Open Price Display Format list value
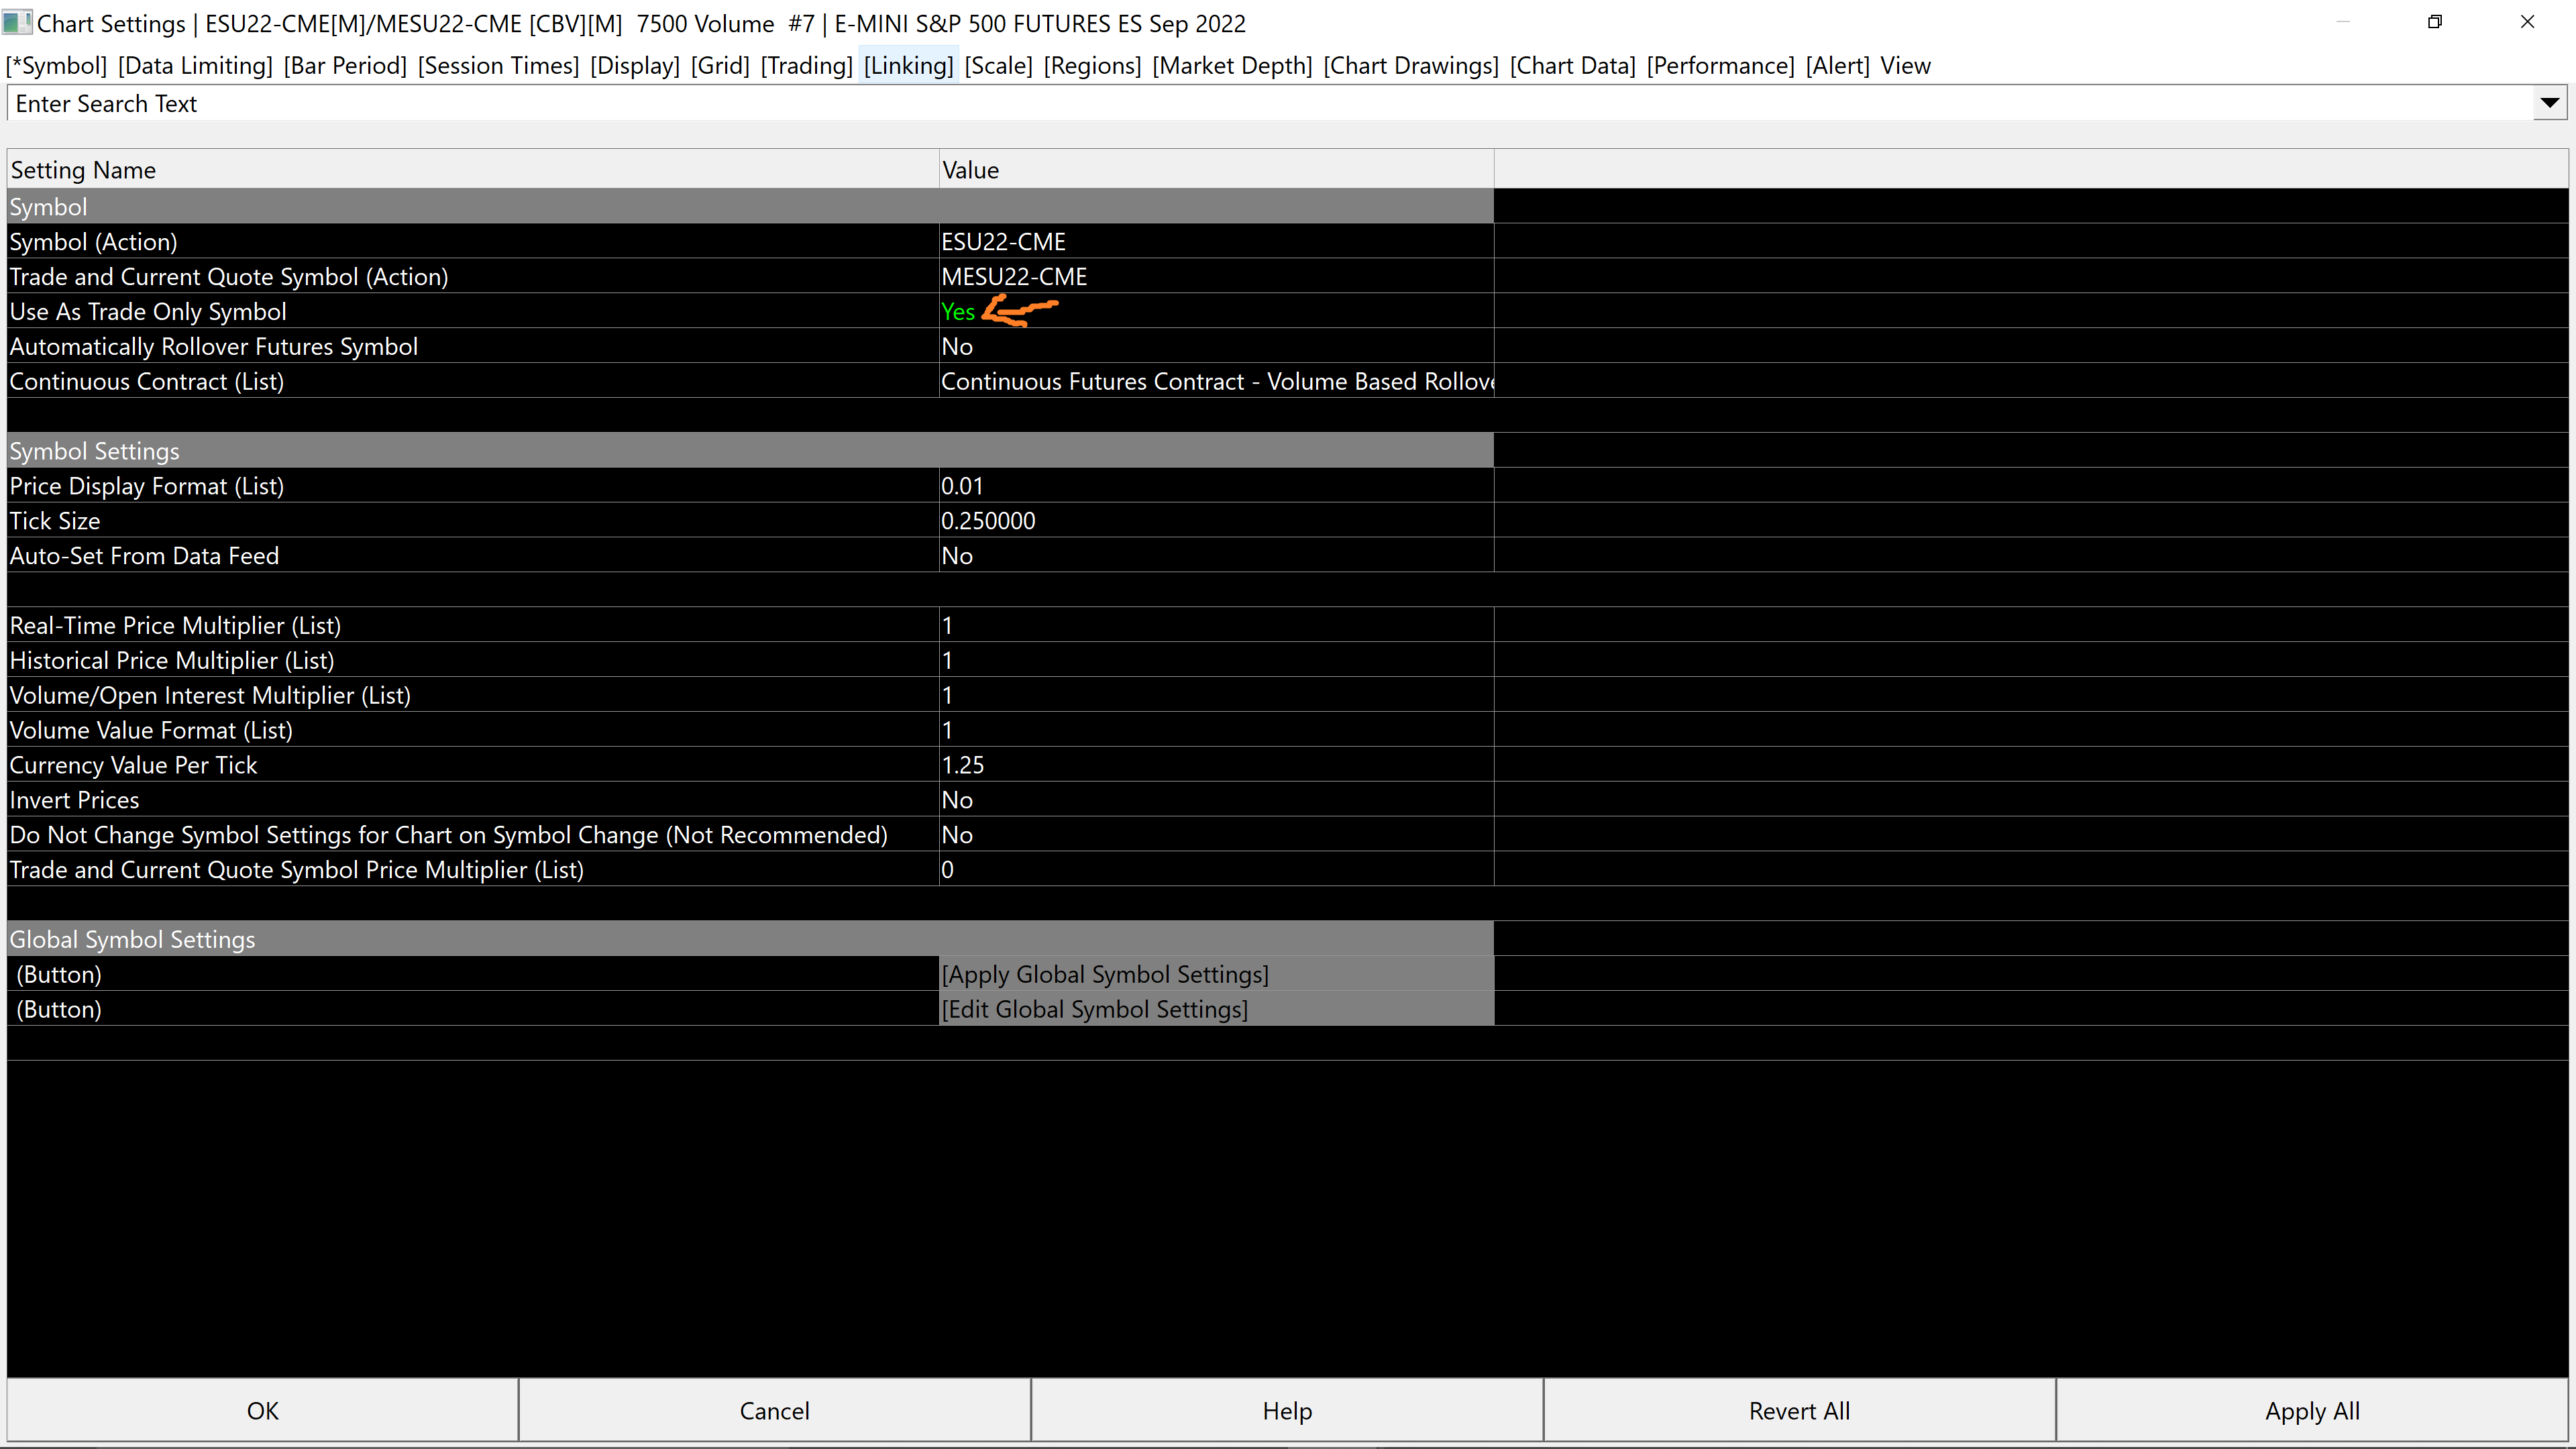 (962, 486)
